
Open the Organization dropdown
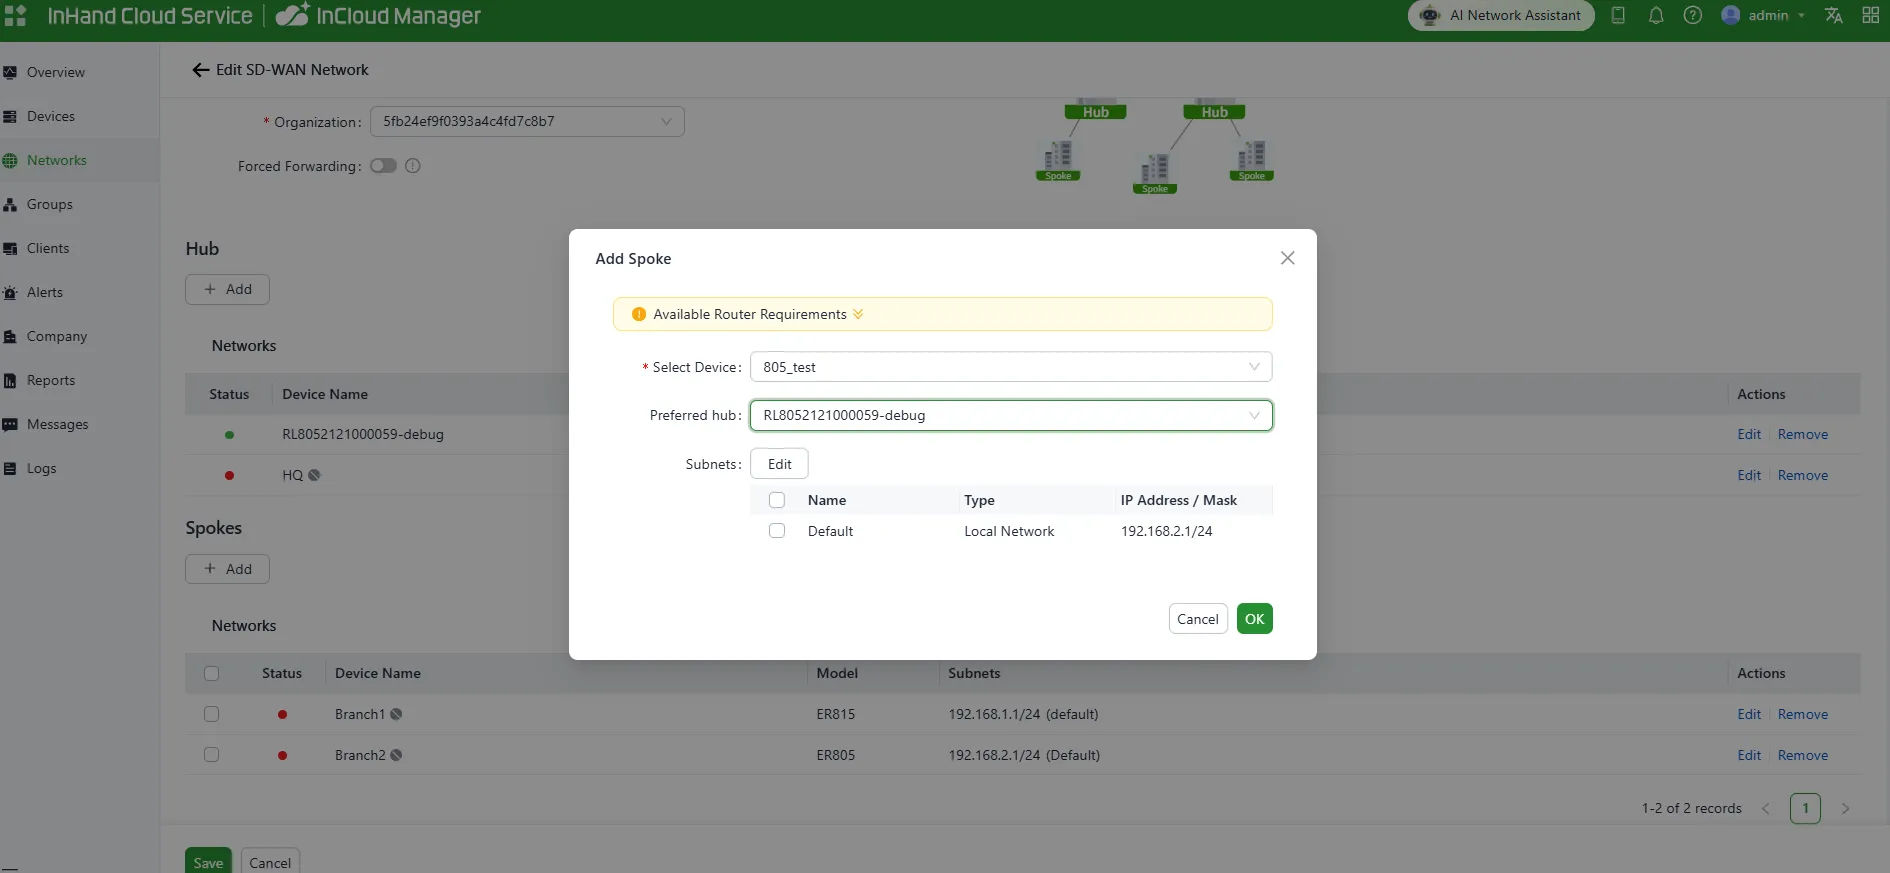pyautogui.click(x=527, y=122)
